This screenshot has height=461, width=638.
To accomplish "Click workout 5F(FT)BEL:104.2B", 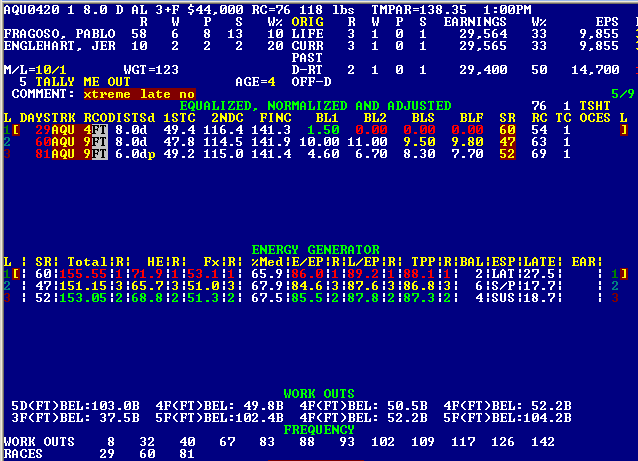I will coord(507,417).
